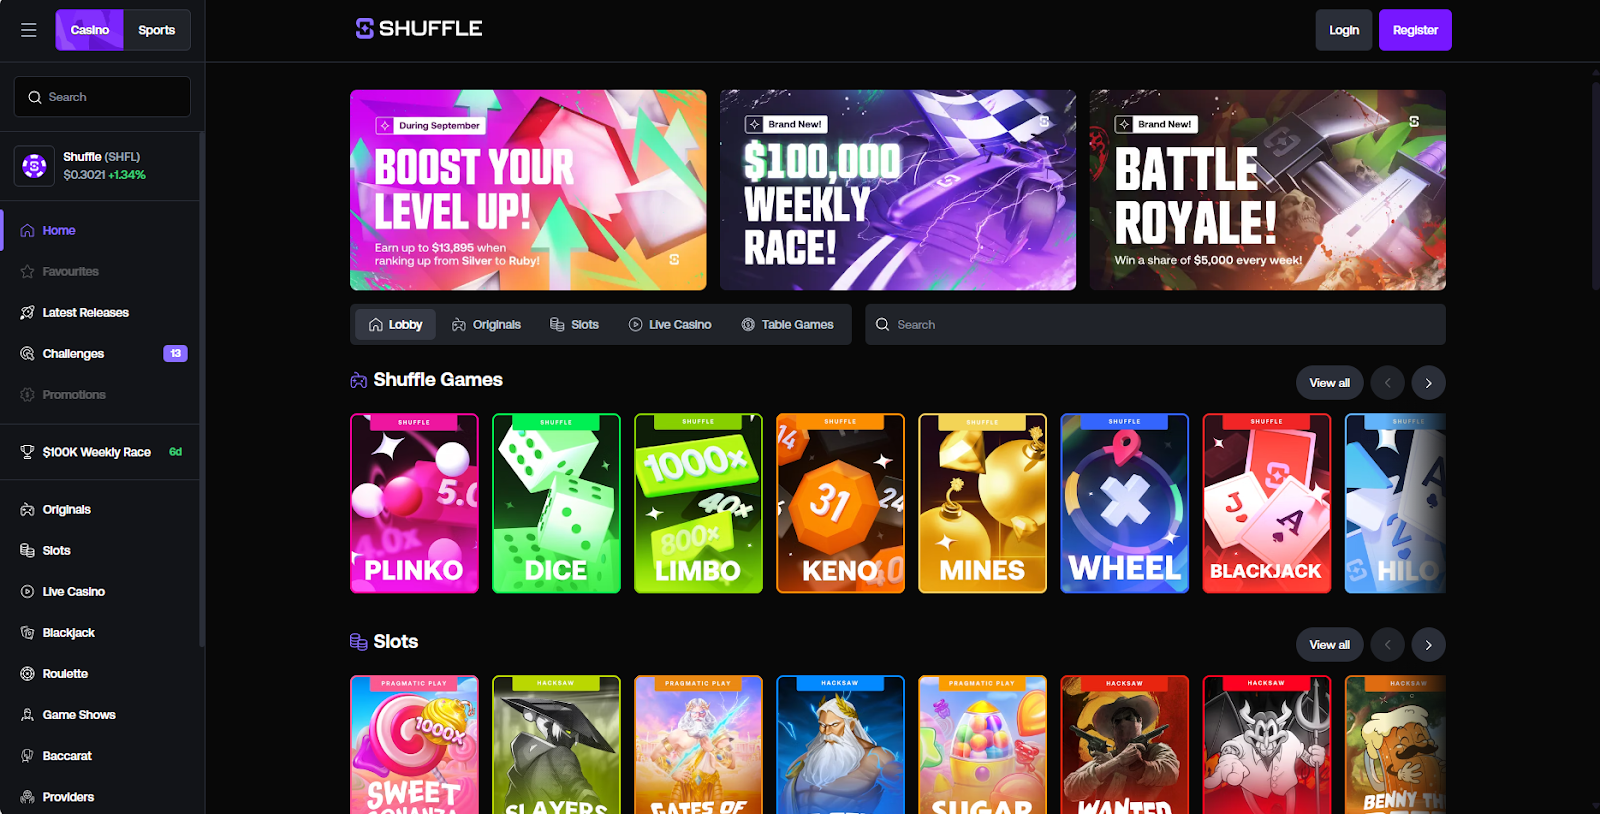Show next Slots with right arrow
1600x814 pixels.
1428,645
